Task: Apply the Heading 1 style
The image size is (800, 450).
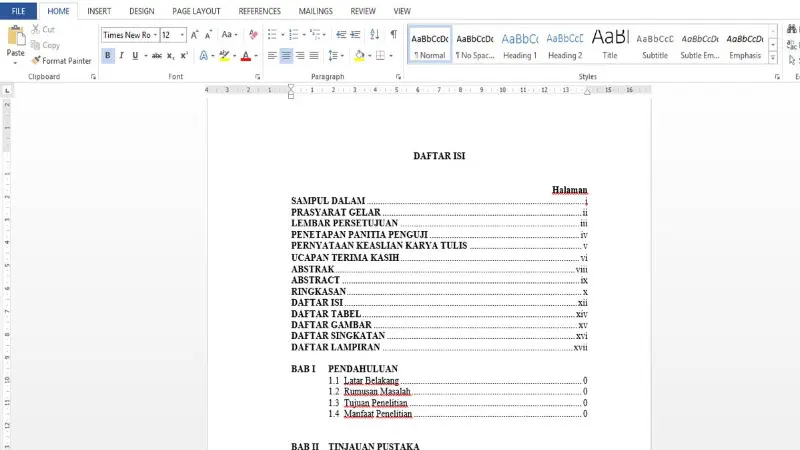Action: tap(520, 45)
